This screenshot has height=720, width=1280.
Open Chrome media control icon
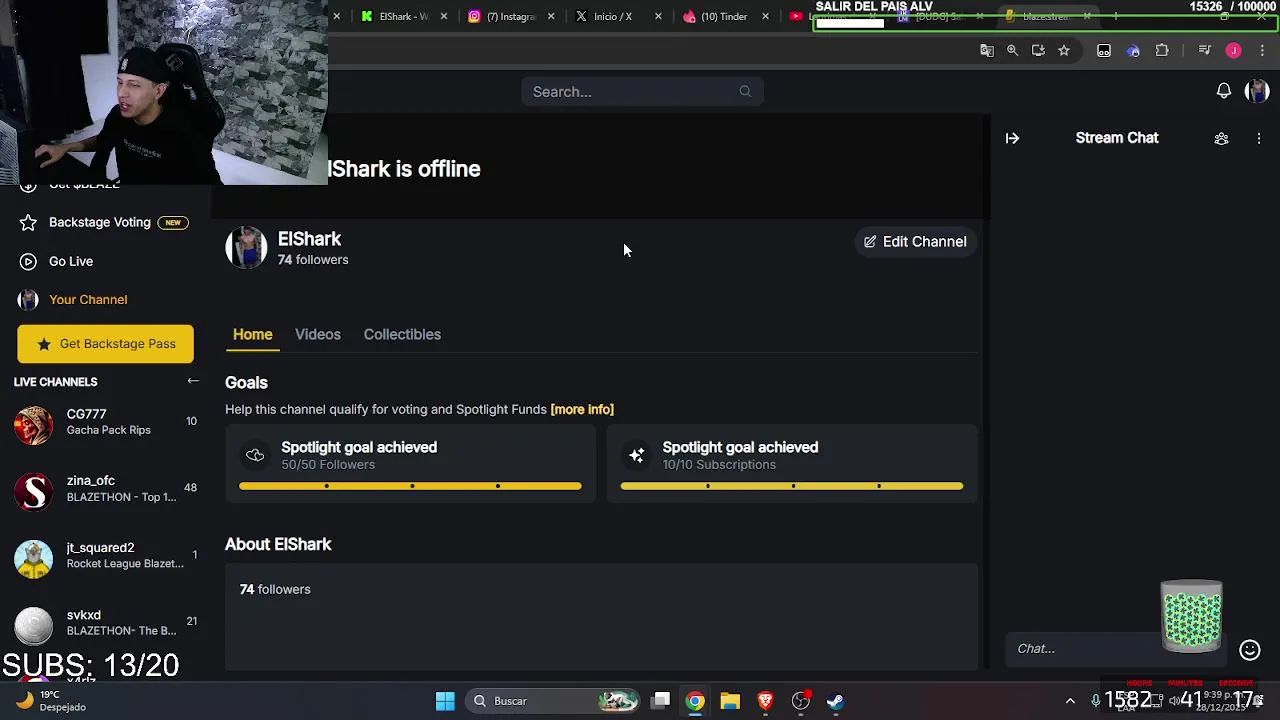point(1205,50)
